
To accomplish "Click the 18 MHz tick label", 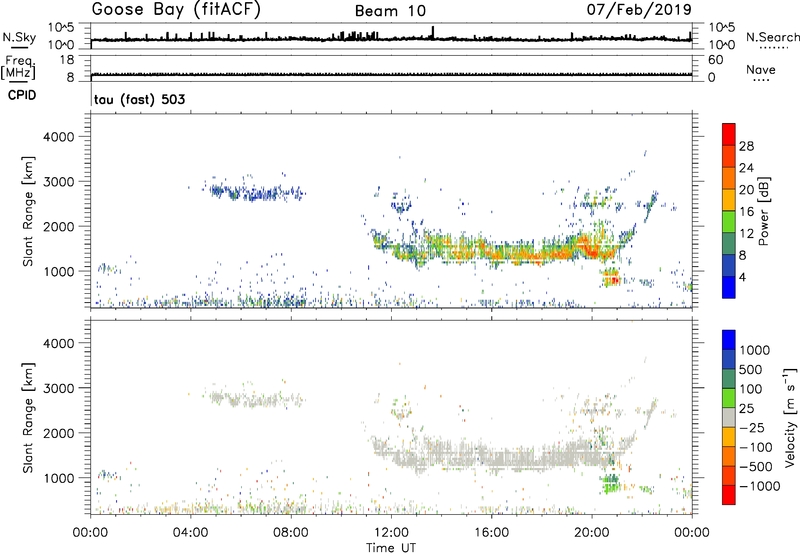I will pyautogui.click(x=67, y=60).
